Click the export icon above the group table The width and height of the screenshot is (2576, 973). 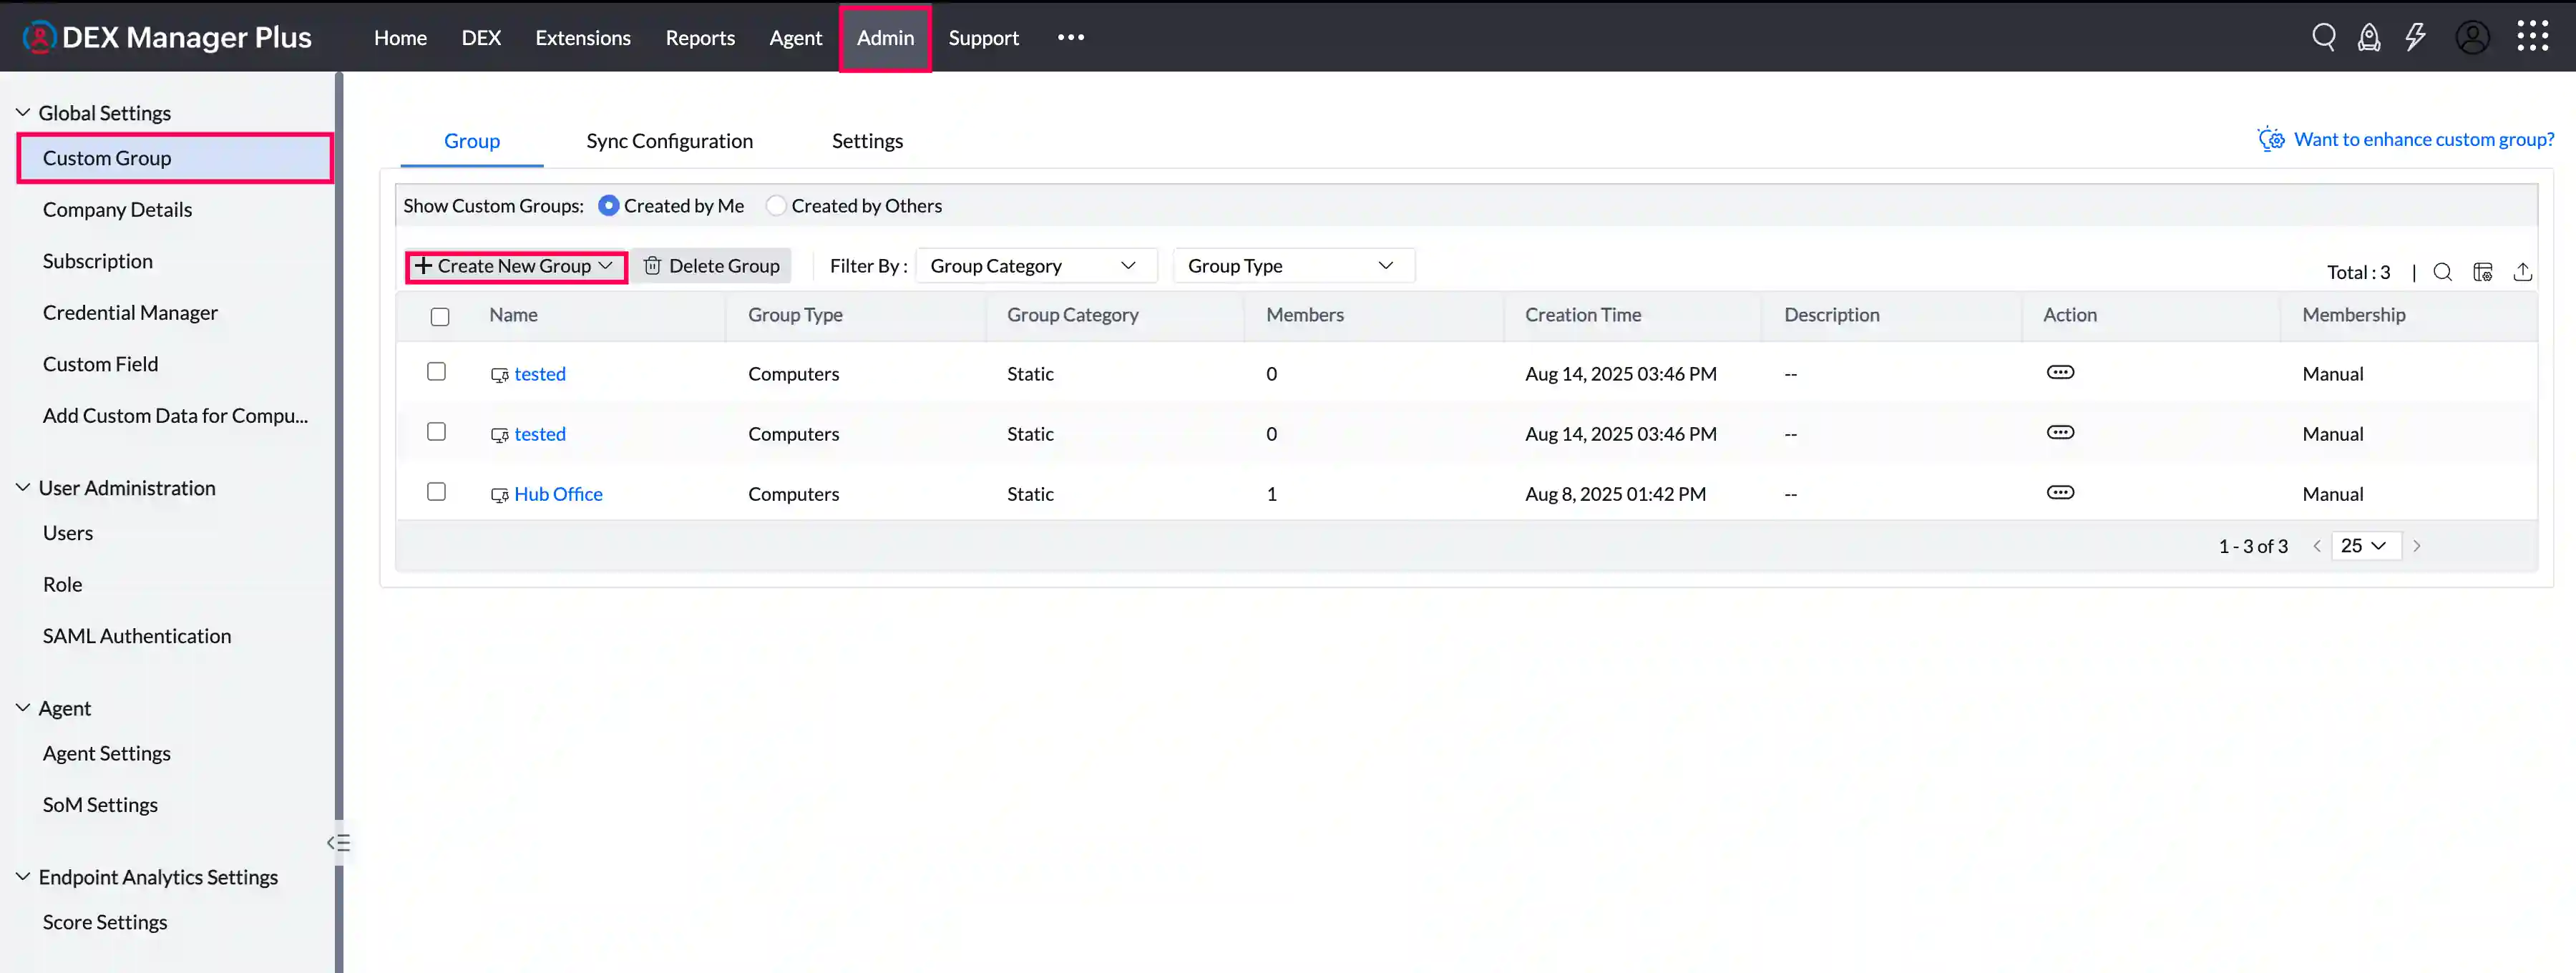coord(2524,271)
